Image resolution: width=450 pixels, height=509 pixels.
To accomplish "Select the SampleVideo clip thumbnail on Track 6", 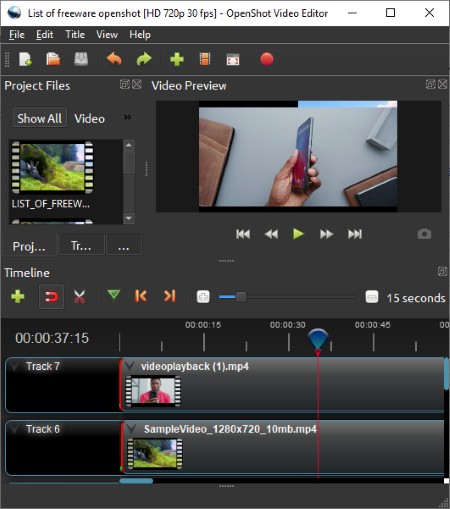I will coord(155,454).
